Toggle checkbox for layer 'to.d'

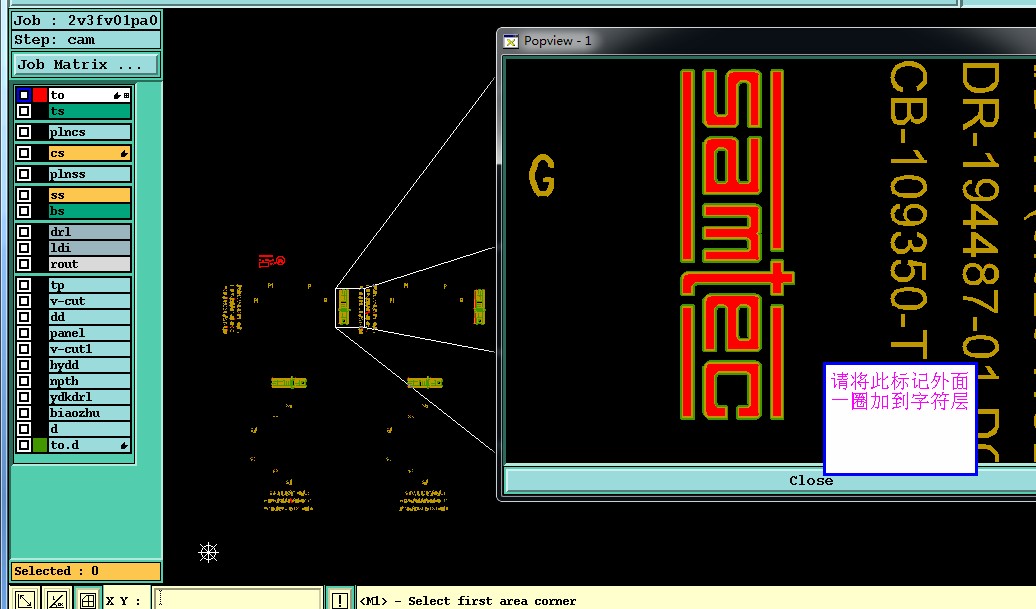[24, 445]
